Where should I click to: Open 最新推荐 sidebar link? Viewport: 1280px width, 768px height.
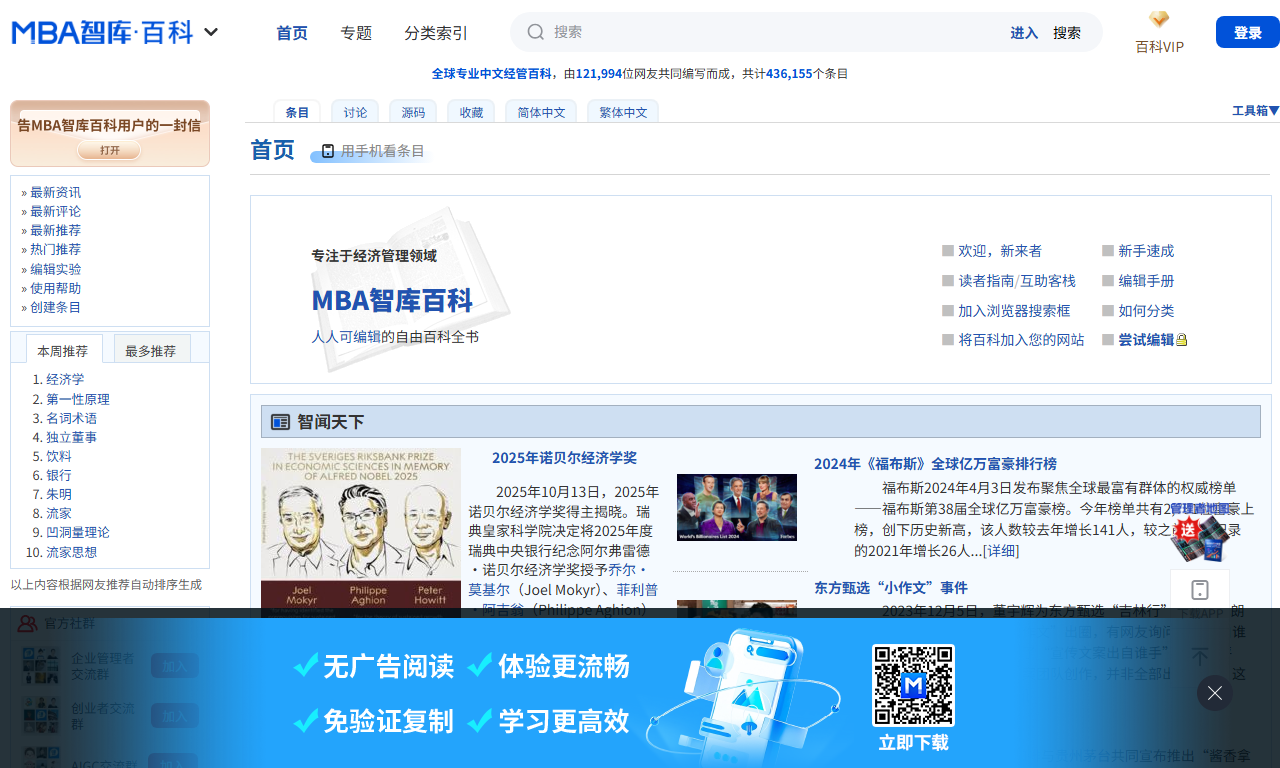point(55,230)
